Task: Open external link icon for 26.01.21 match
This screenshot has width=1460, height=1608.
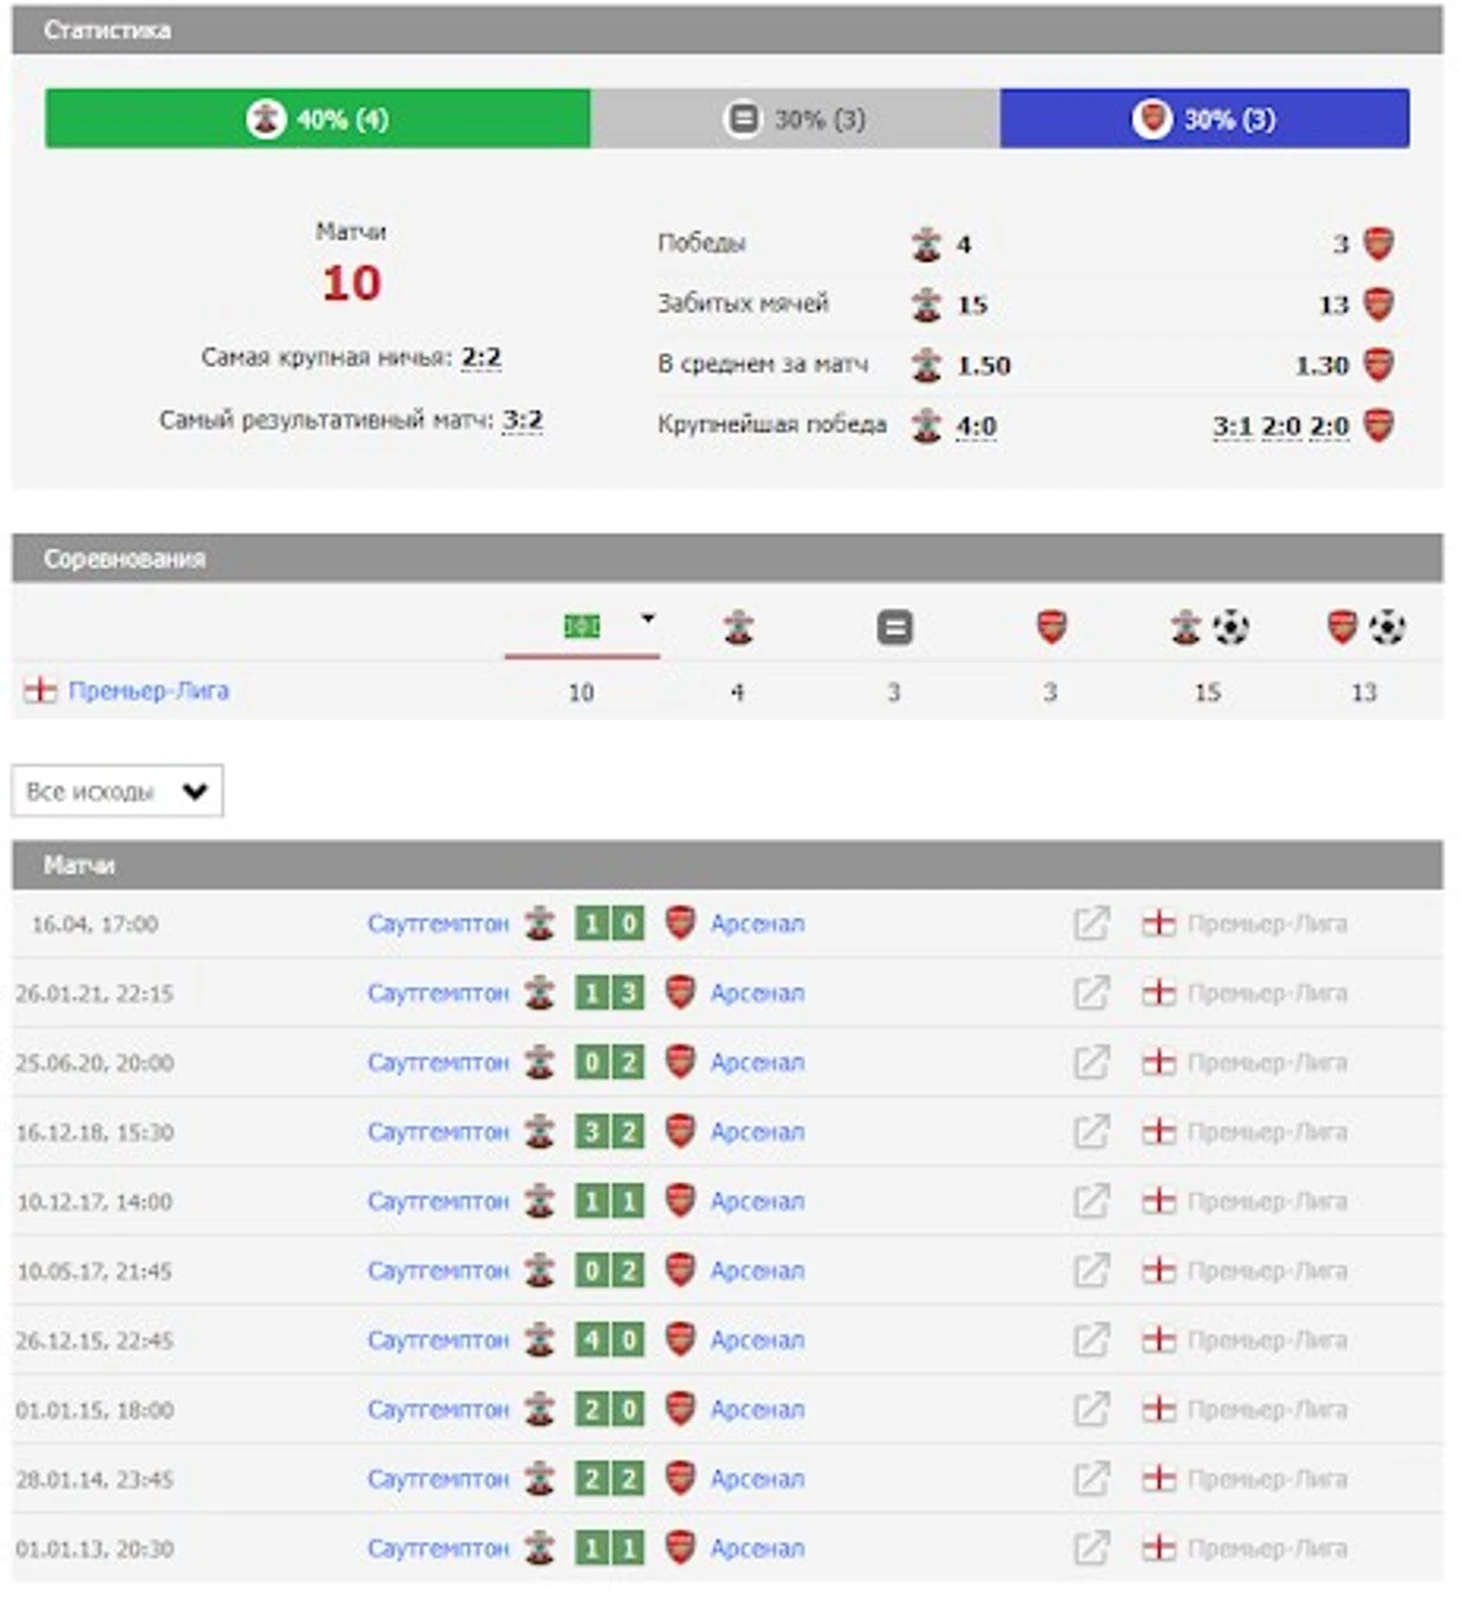Action: (1091, 993)
